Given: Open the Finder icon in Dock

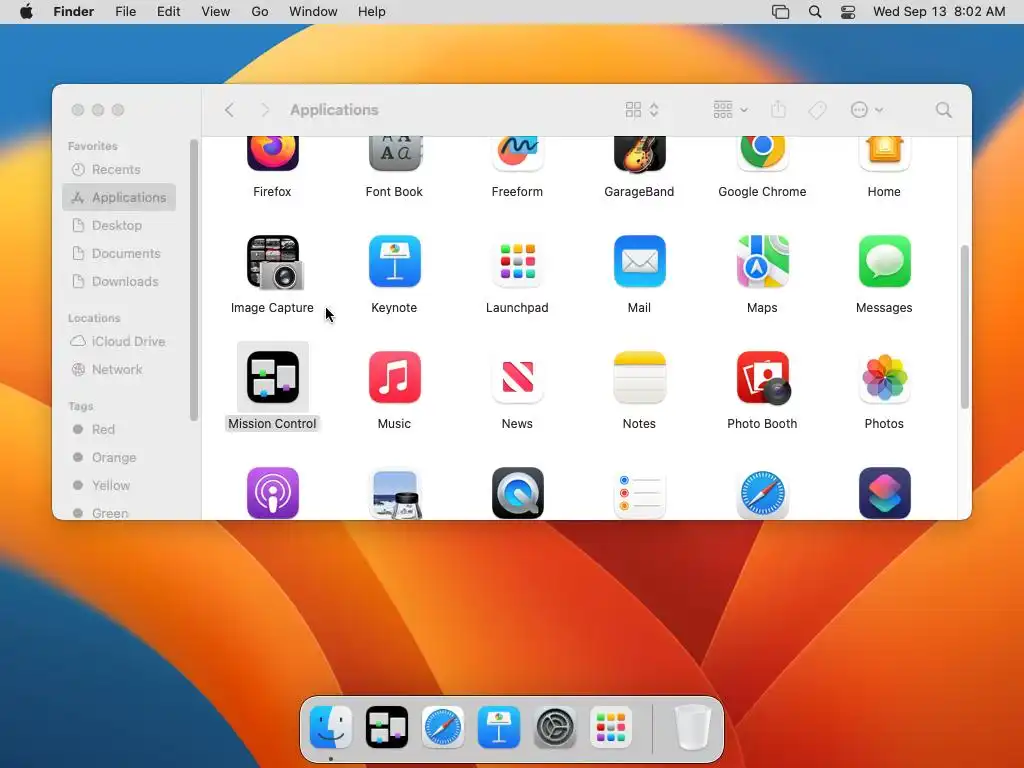Looking at the screenshot, I should pos(331,727).
